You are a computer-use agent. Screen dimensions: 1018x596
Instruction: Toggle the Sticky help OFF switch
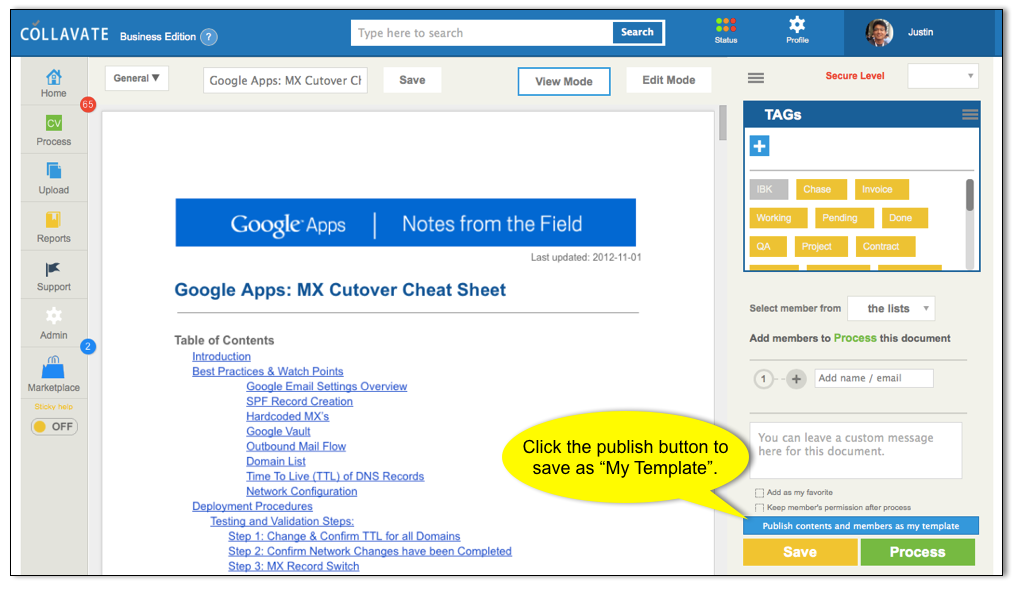[55, 427]
